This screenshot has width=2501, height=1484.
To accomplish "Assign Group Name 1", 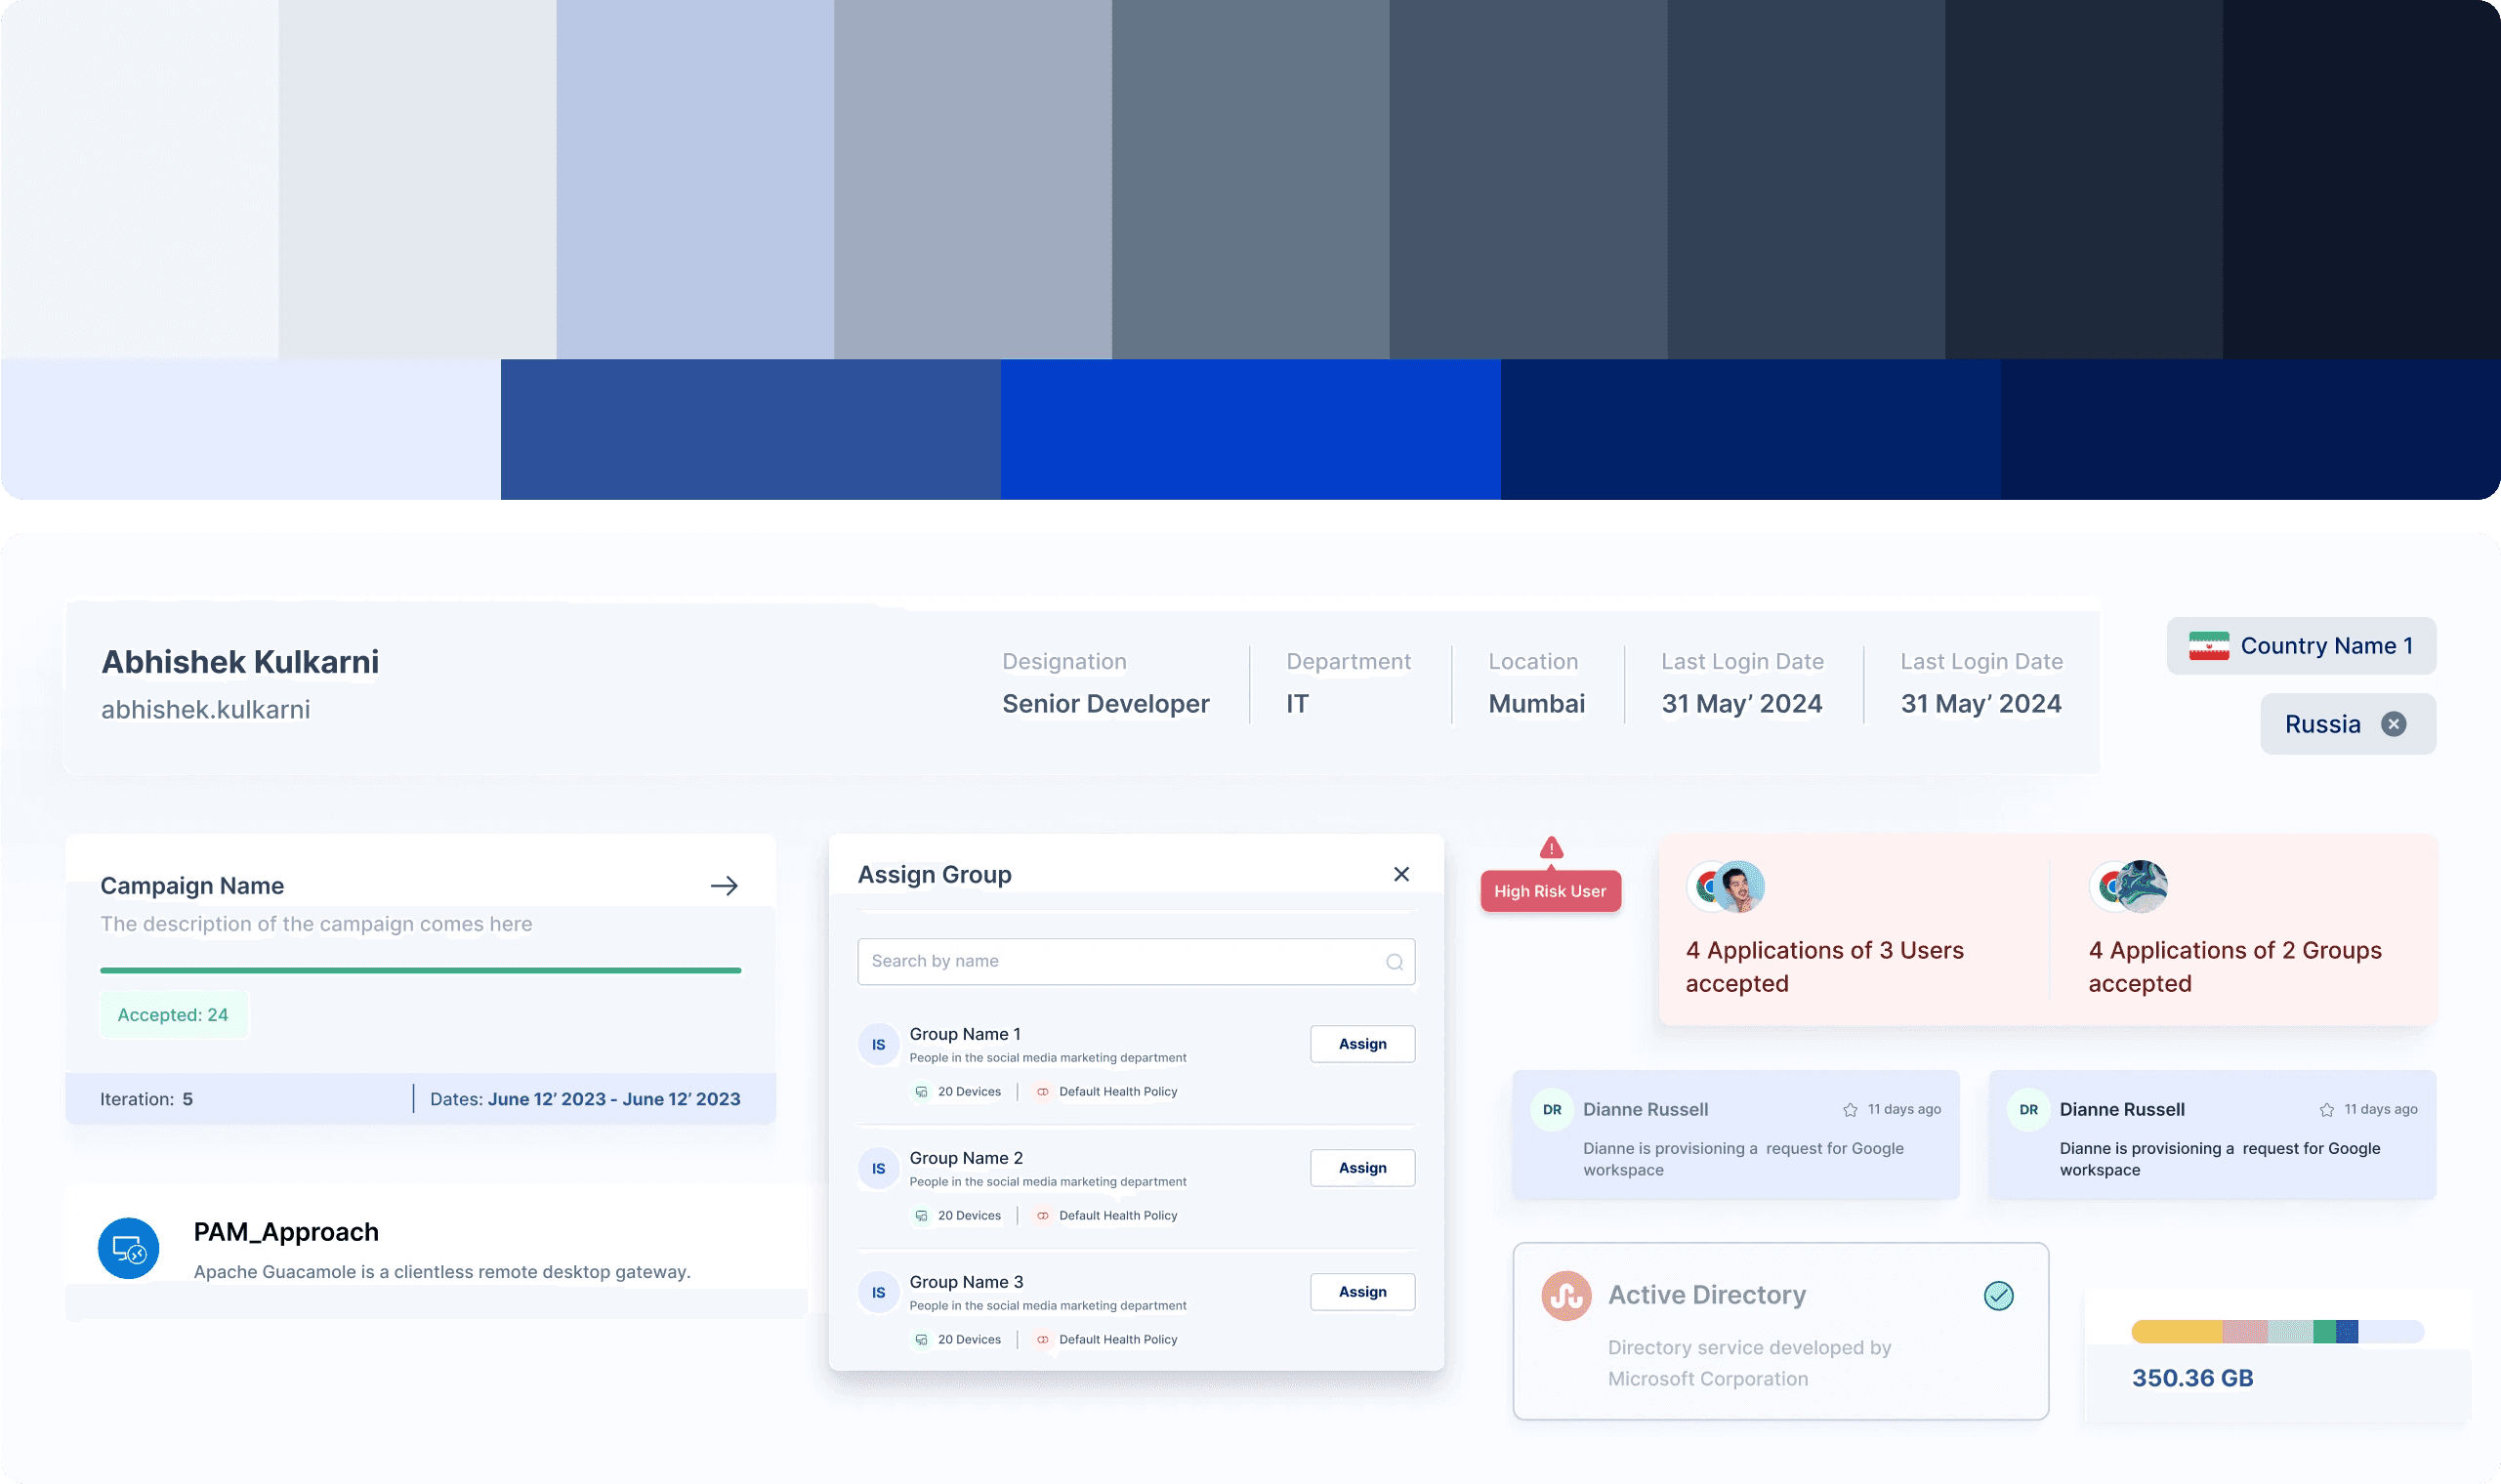I will 1362,1044.
